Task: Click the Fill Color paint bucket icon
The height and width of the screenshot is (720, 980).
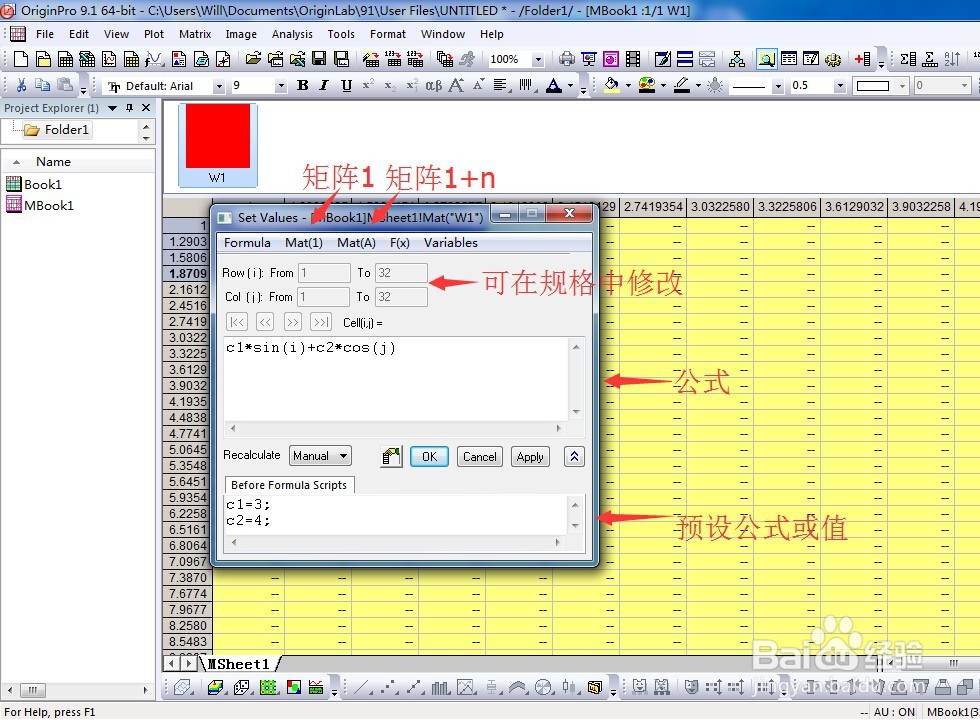Action: [612, 86]
